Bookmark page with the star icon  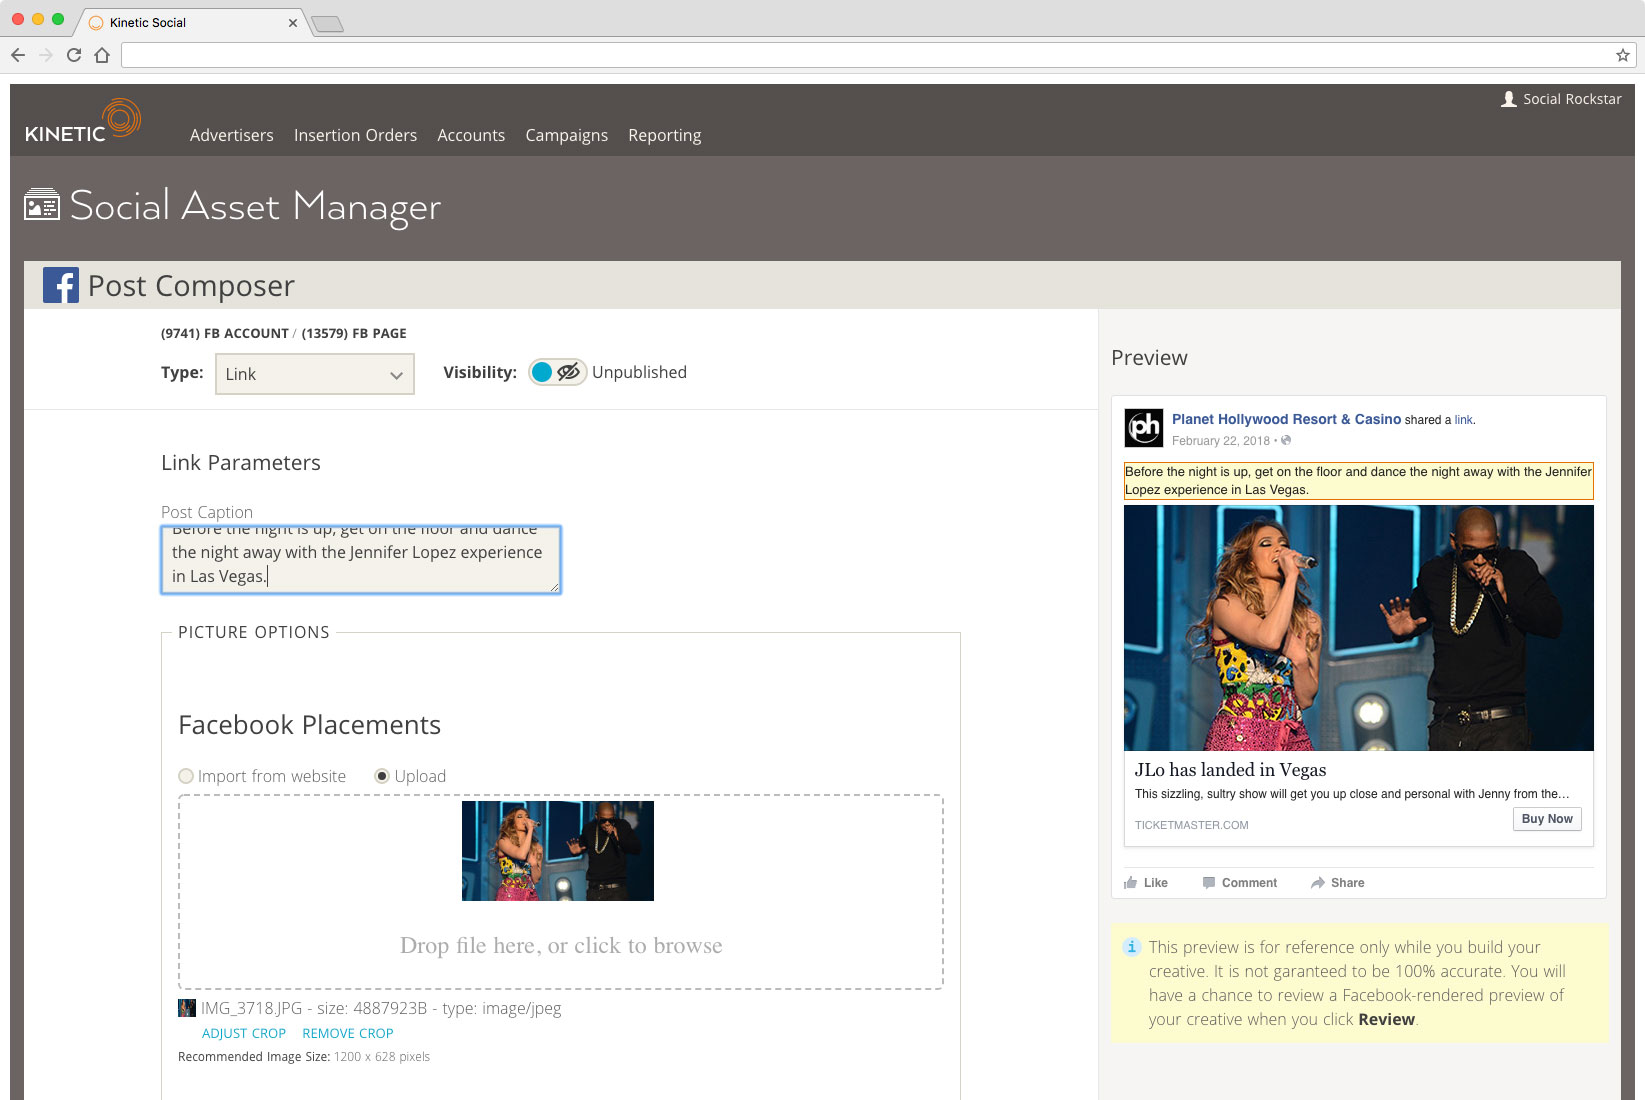coord(1622,55)
